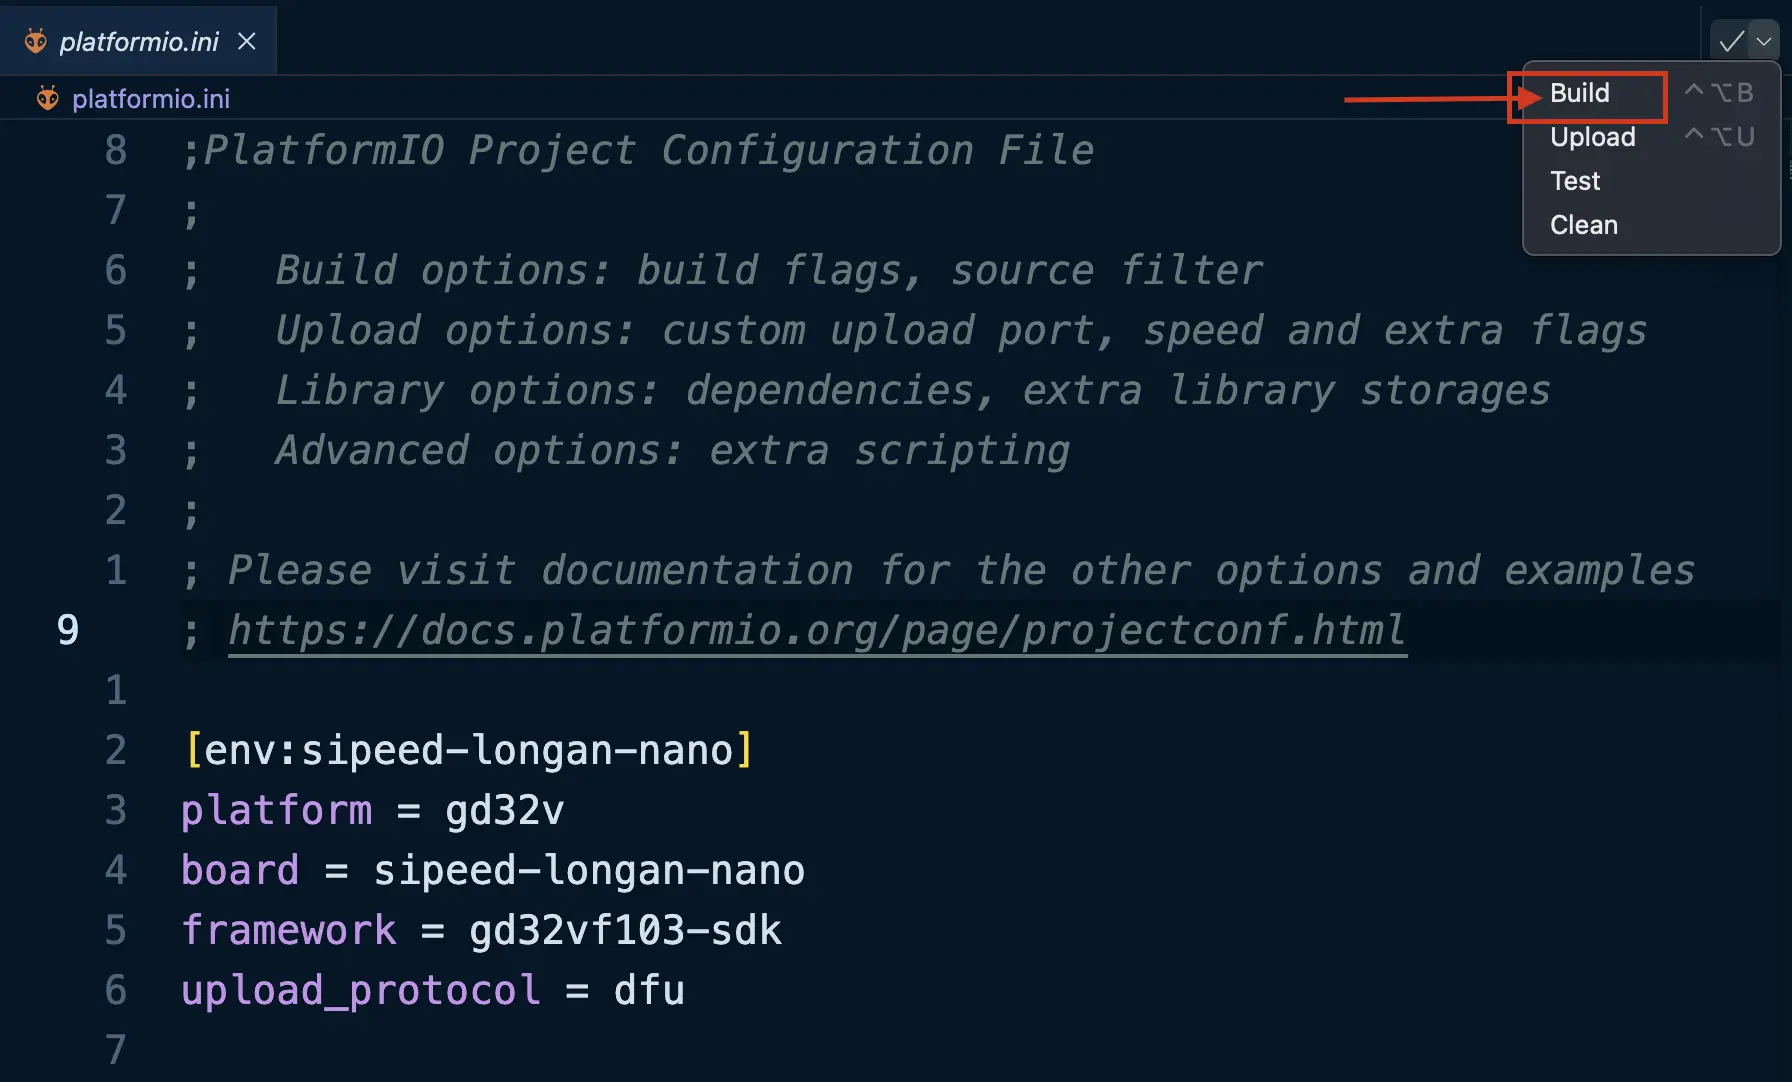Viewport: 1792px width, 1082px height.
Task: Click the [env:sipeed-longan-nano] section header
Action: (x=468, y=750)
